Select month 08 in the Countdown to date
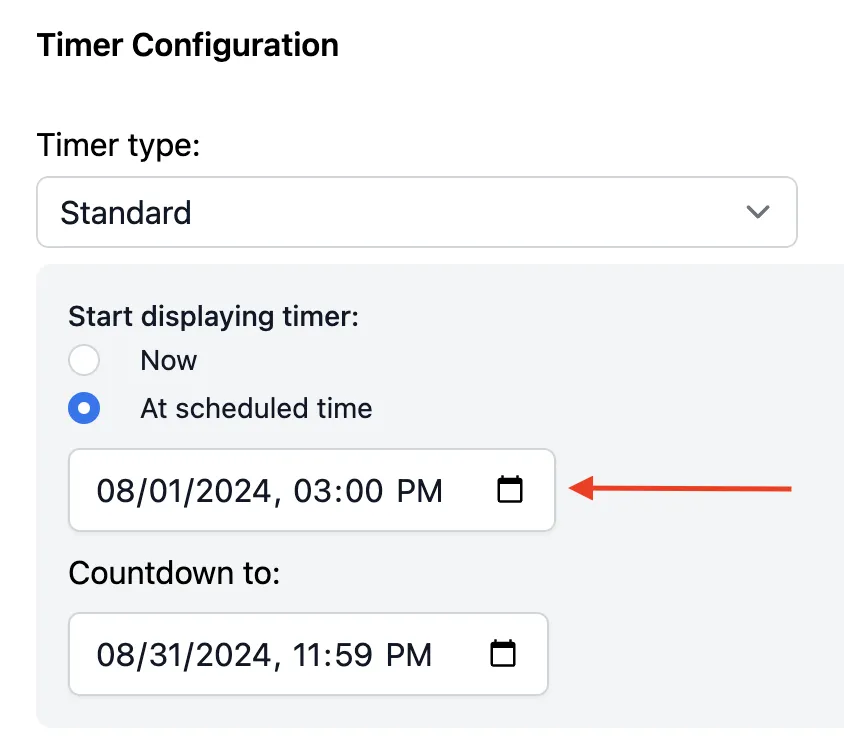This screenshot has width=844, height=750. (114, 655)
